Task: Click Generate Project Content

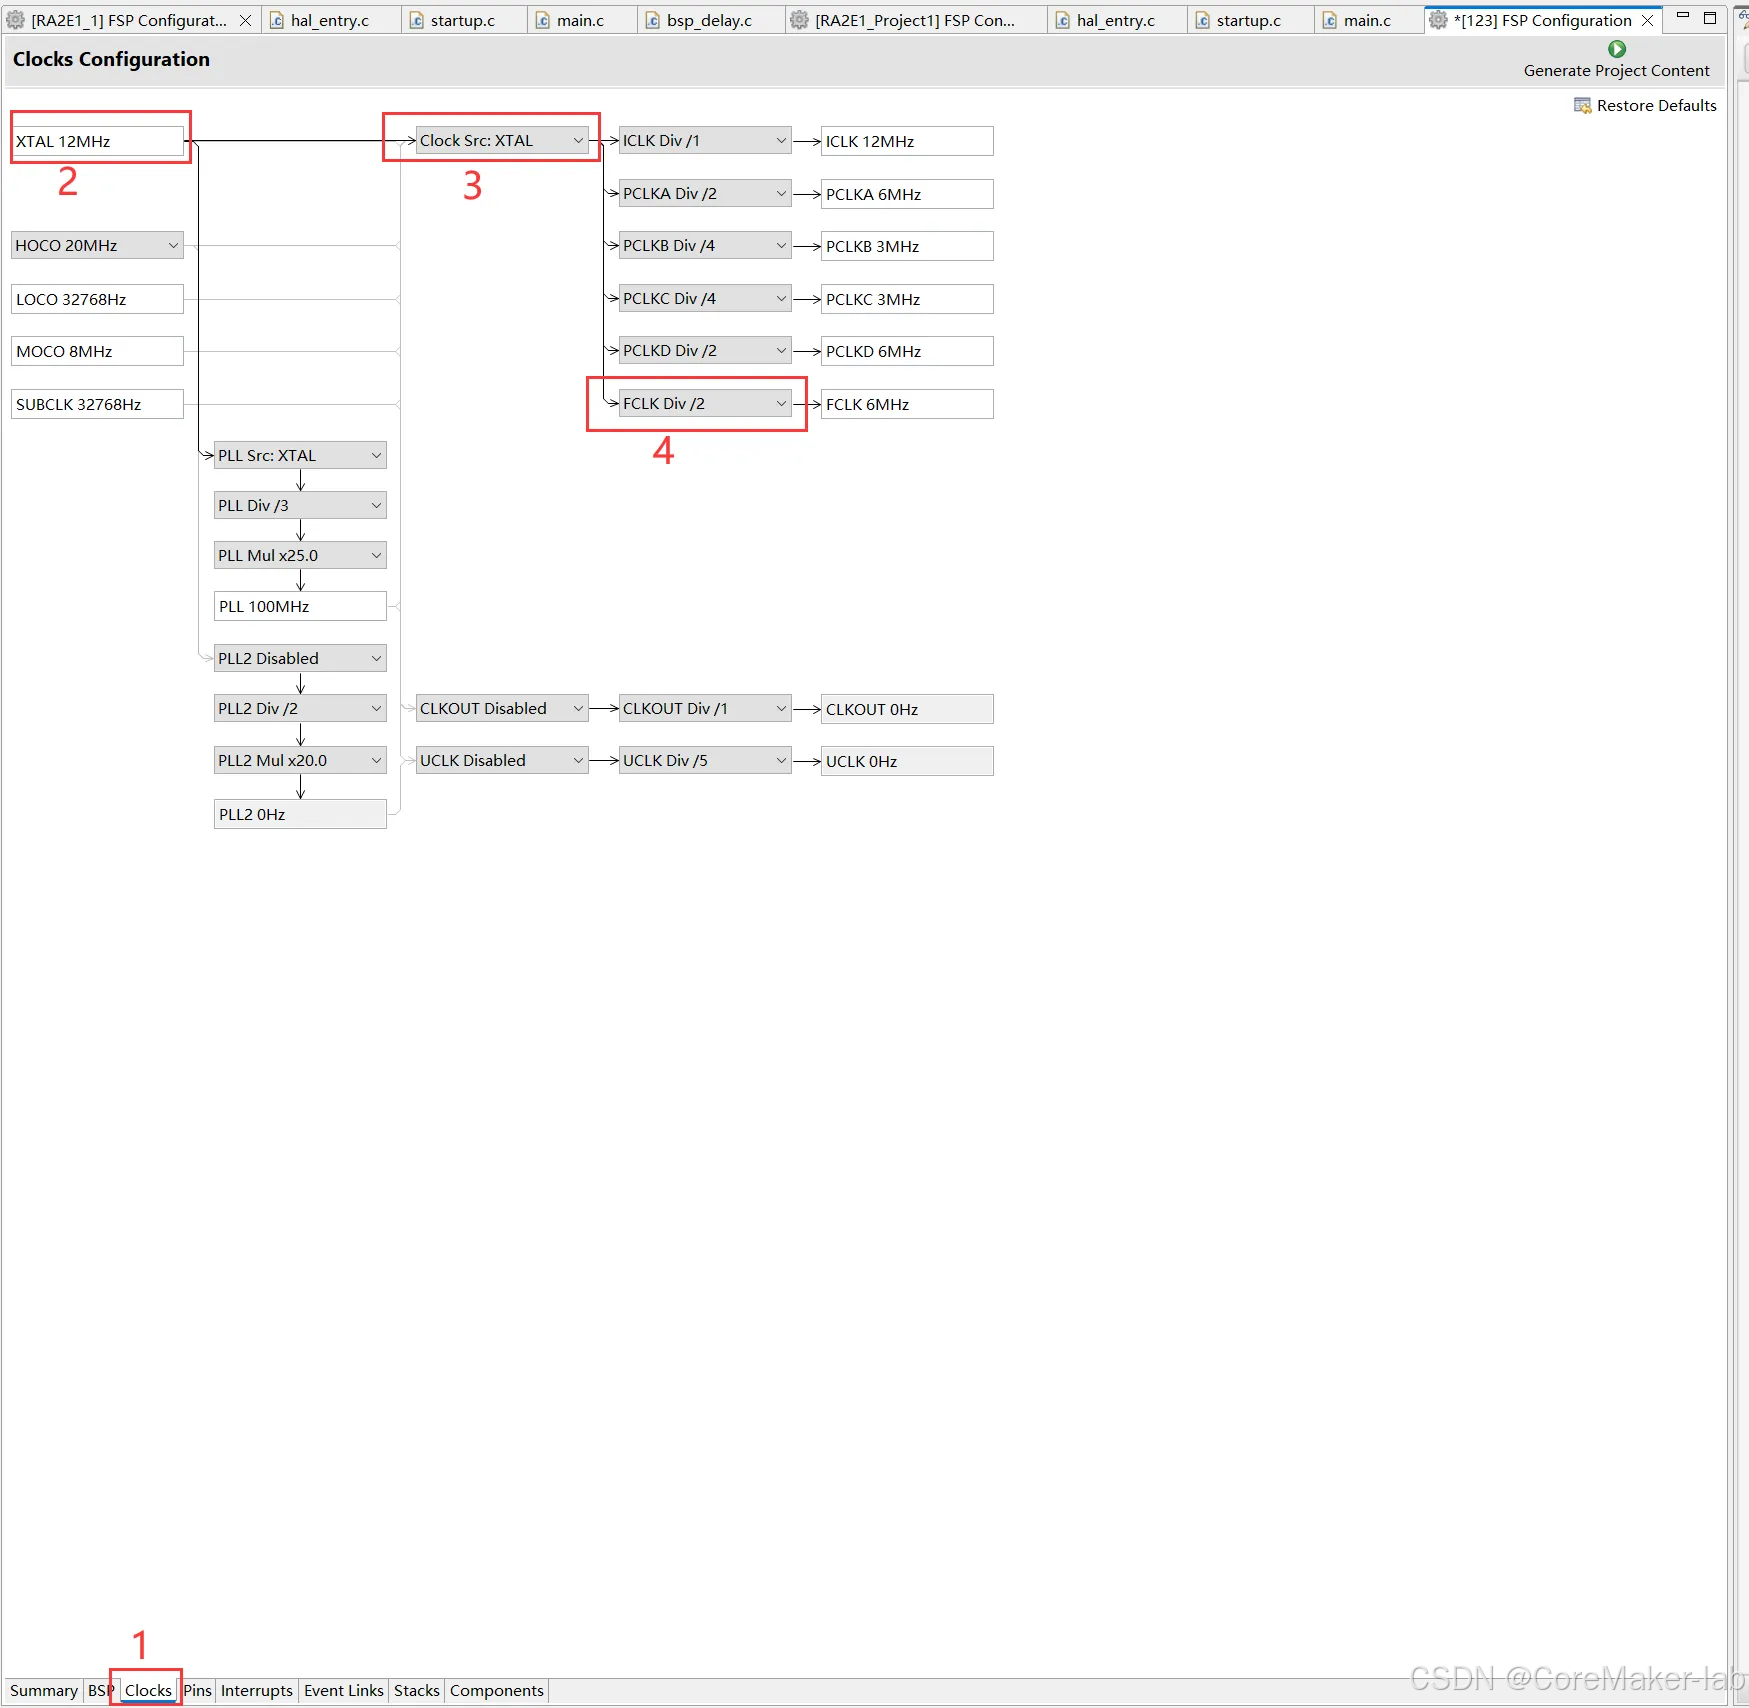Action: (x=1617, y=70)
